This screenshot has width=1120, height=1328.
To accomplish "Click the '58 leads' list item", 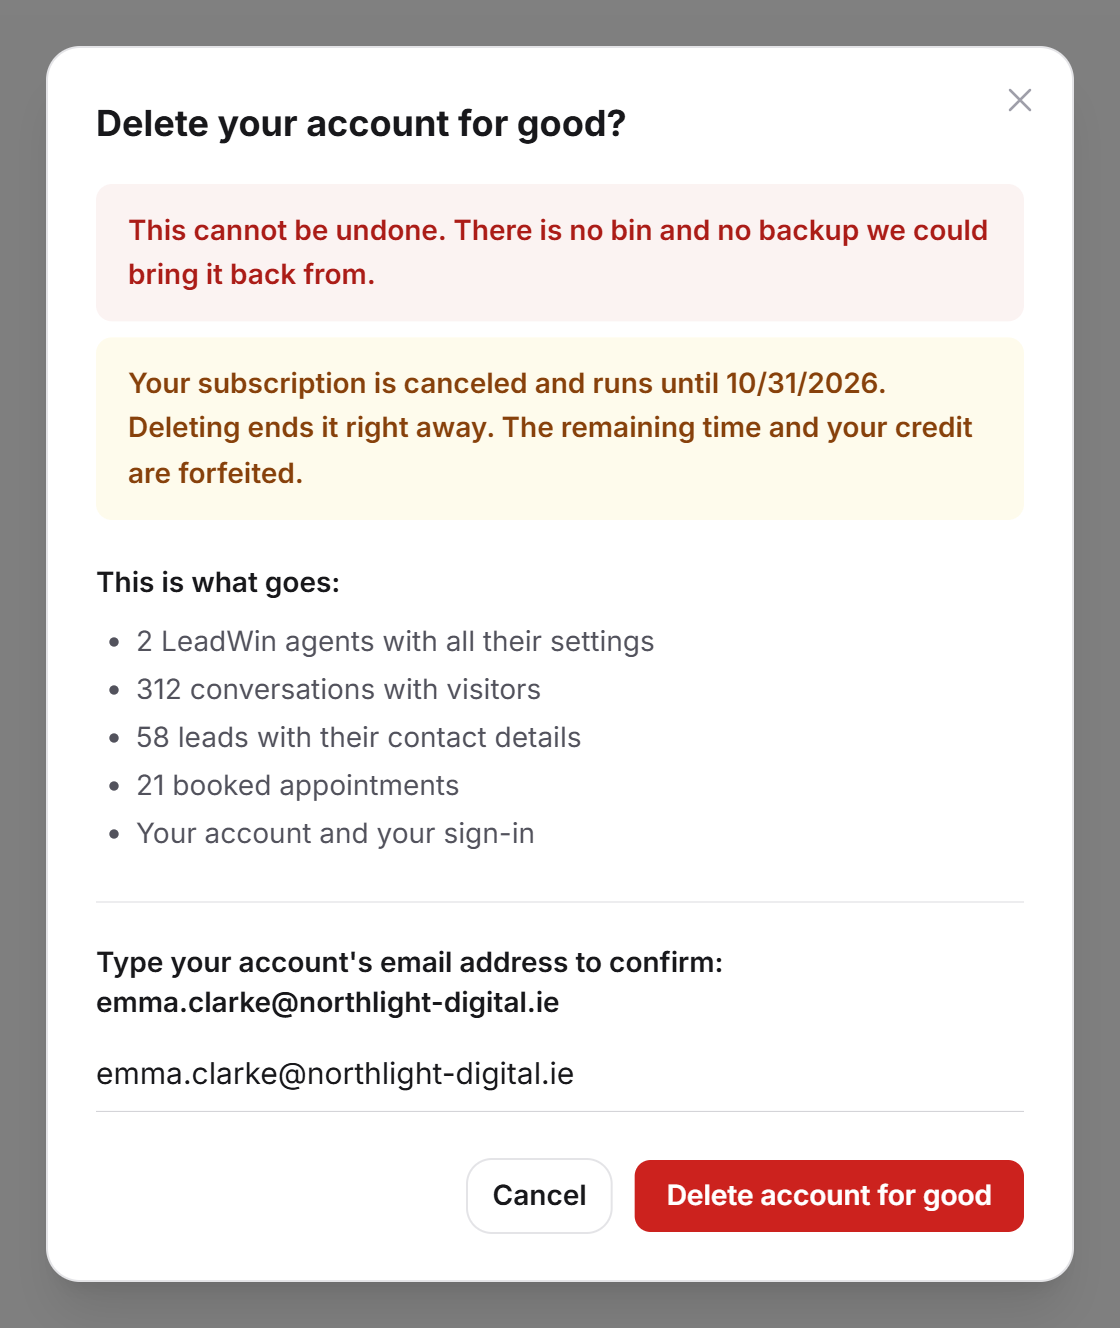I will click(x=358, y=737).
